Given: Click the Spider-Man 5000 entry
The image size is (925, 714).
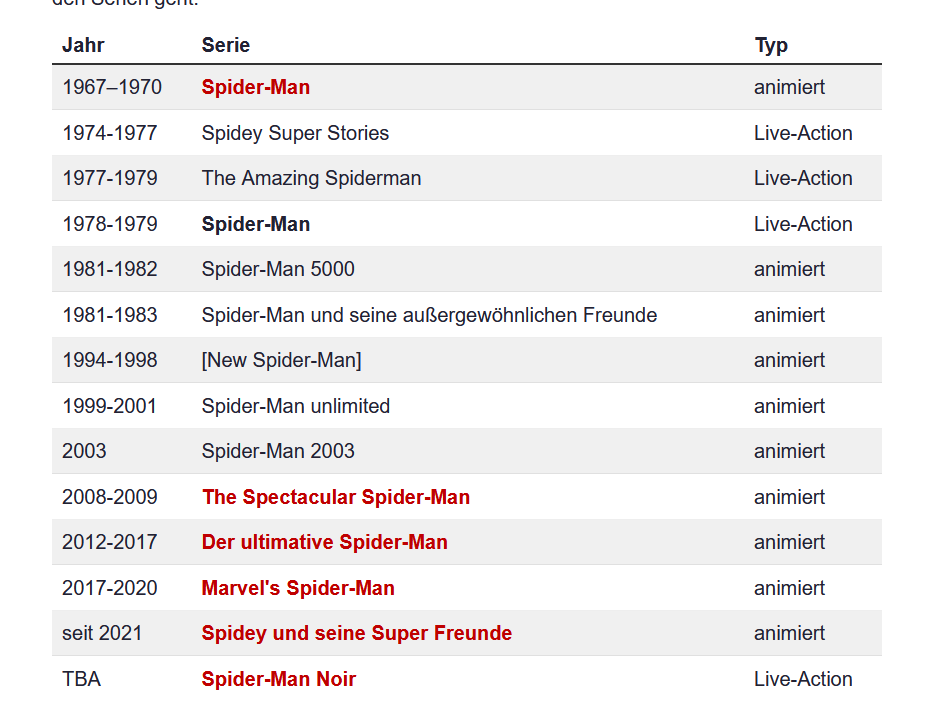Looking at the screenshot, I should [278, 269].
